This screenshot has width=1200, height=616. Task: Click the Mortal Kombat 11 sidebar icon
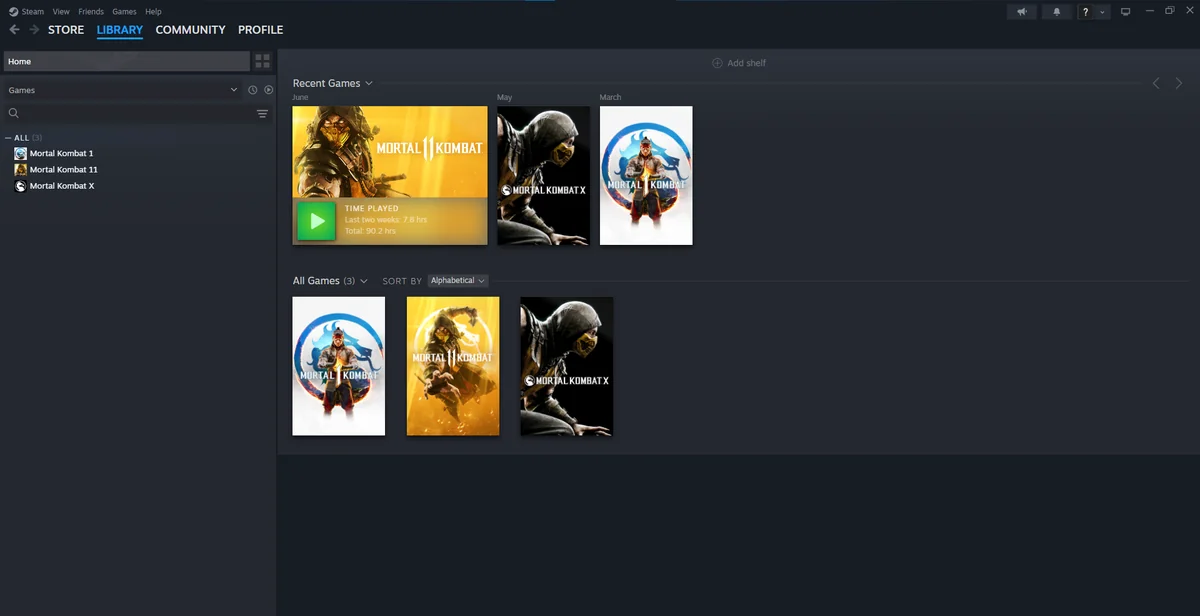pyautogui.click(x=21, y=170)
